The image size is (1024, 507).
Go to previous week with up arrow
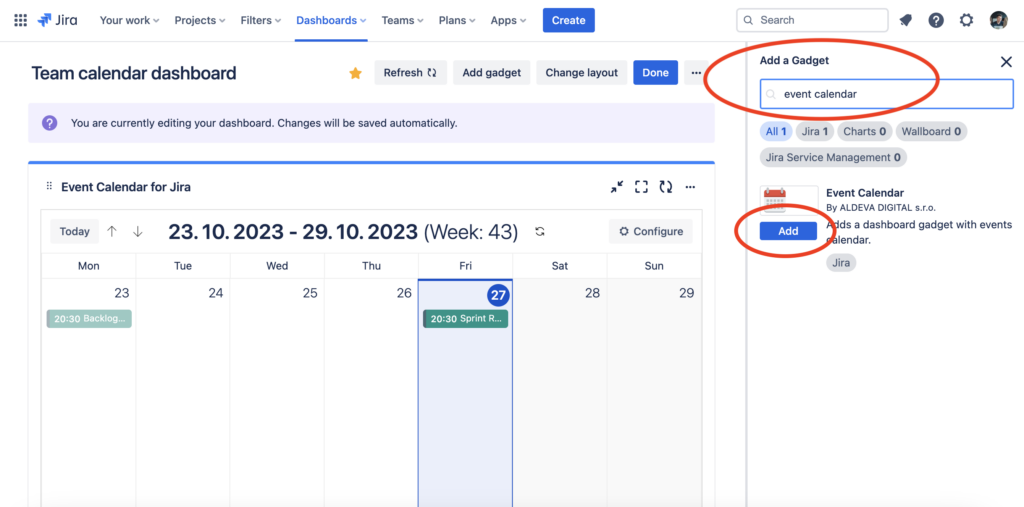[x=112, y=231]
